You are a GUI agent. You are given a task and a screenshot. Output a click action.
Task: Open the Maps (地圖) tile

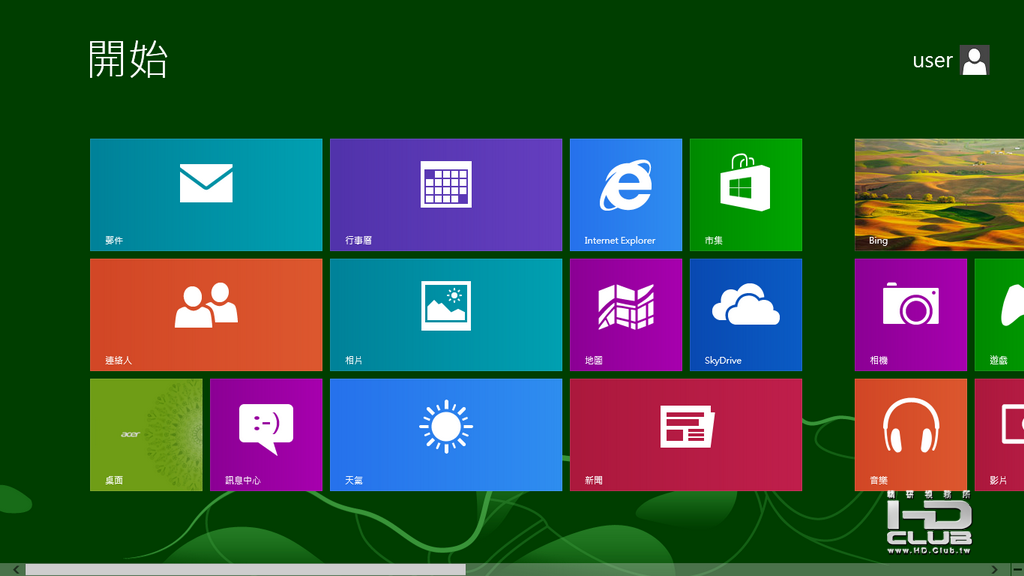(626, 315)
